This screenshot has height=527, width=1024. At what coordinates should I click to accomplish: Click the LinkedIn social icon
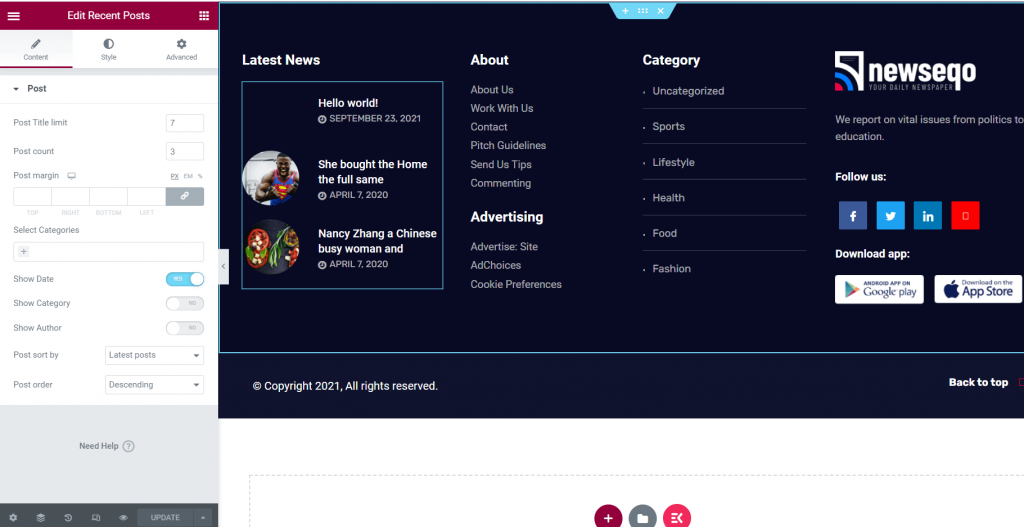pos(928,216)
